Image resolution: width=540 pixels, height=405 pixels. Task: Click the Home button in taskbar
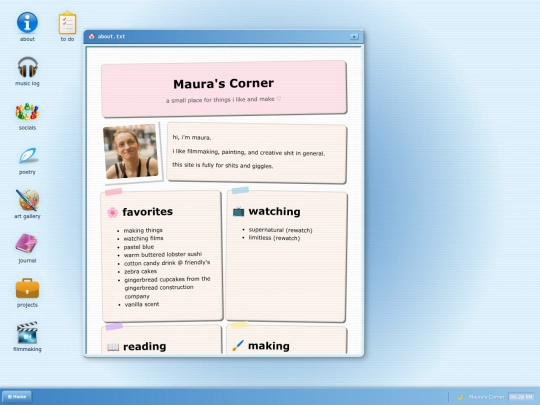[17, 397]
